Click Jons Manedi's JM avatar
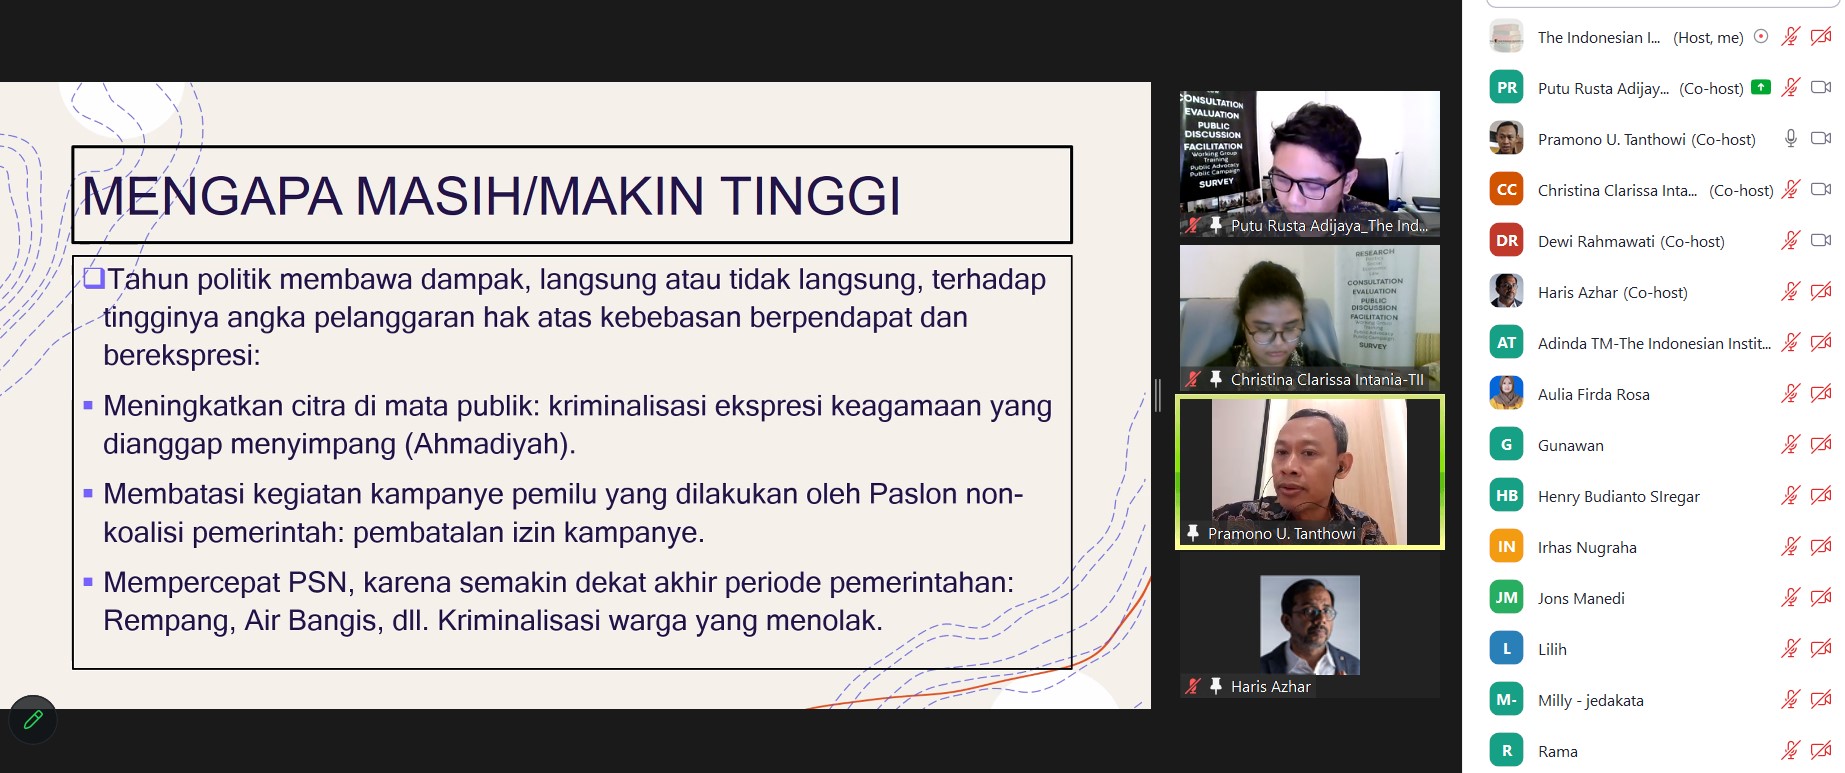 1506,598
